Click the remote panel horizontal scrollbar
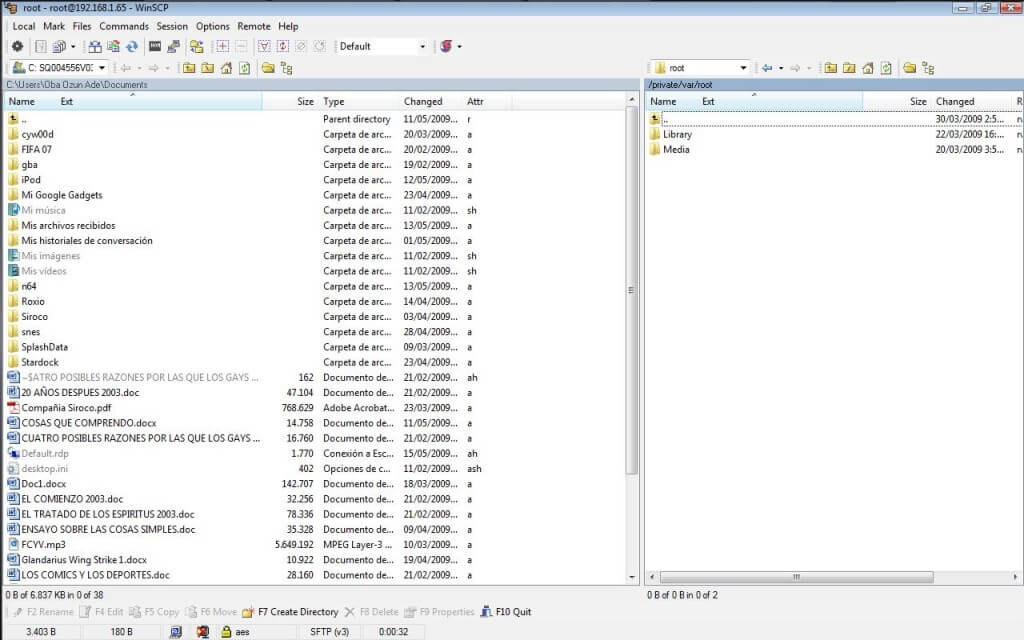 (796, 577)
